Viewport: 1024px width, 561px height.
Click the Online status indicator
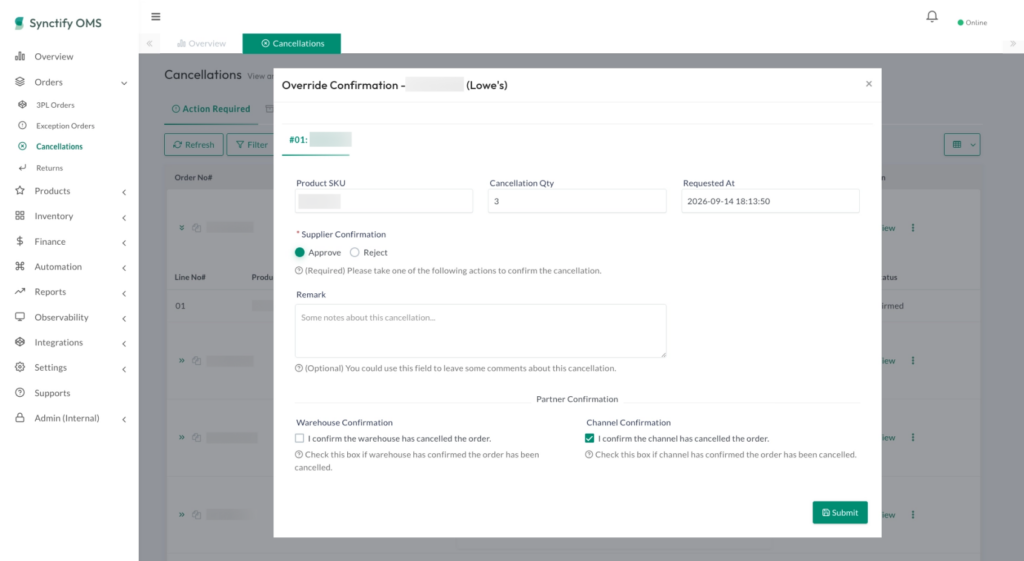(x=972, y=22)
